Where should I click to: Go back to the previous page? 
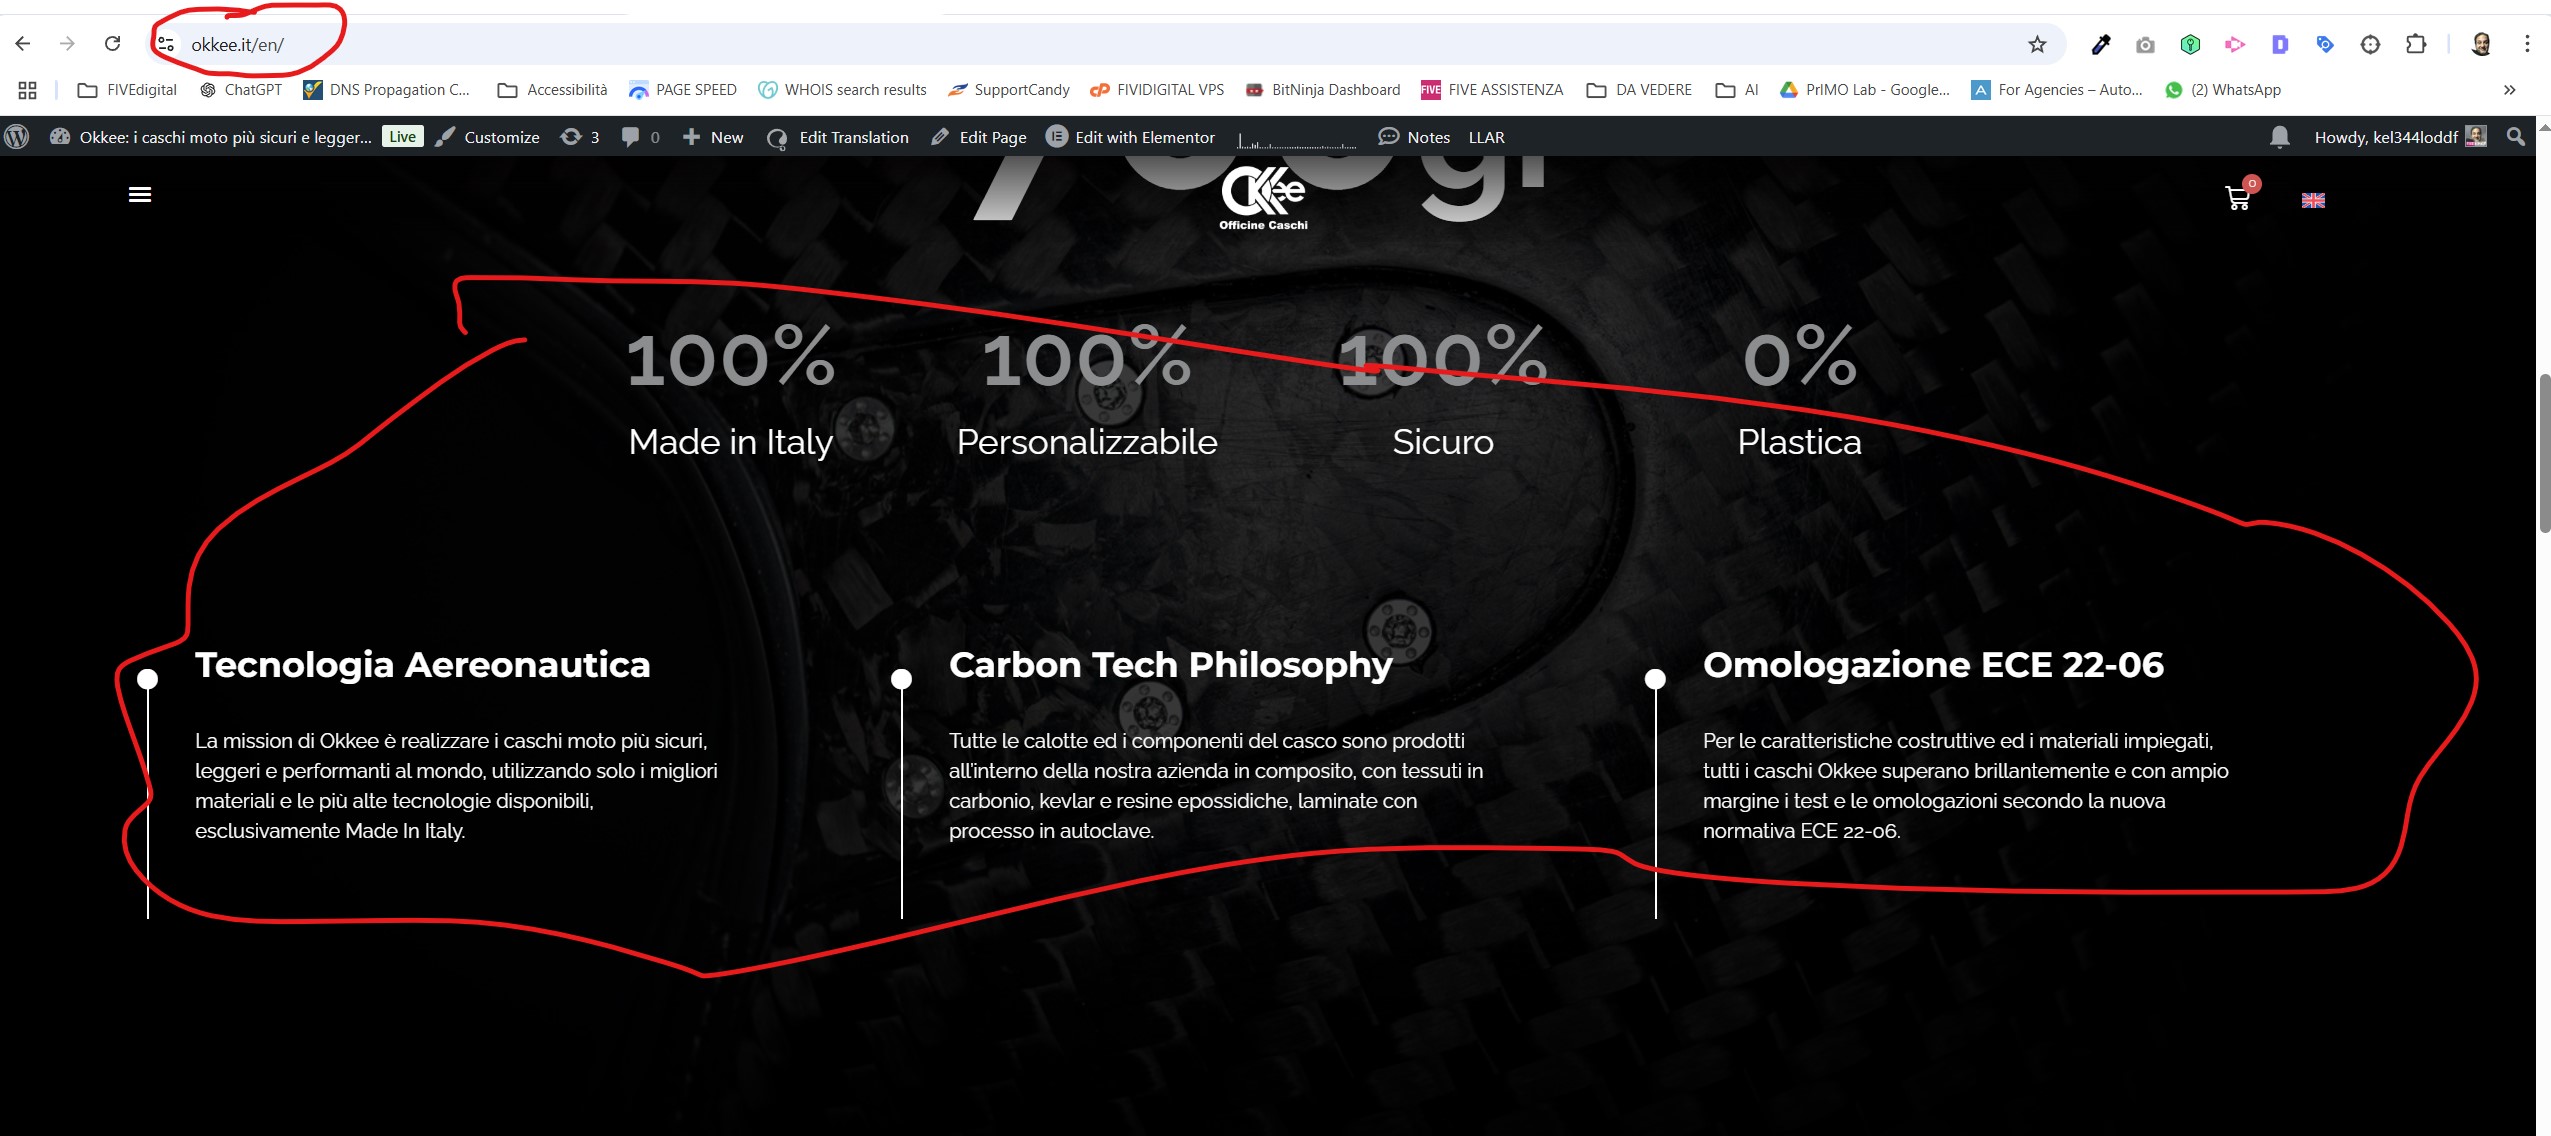(23, 44)
